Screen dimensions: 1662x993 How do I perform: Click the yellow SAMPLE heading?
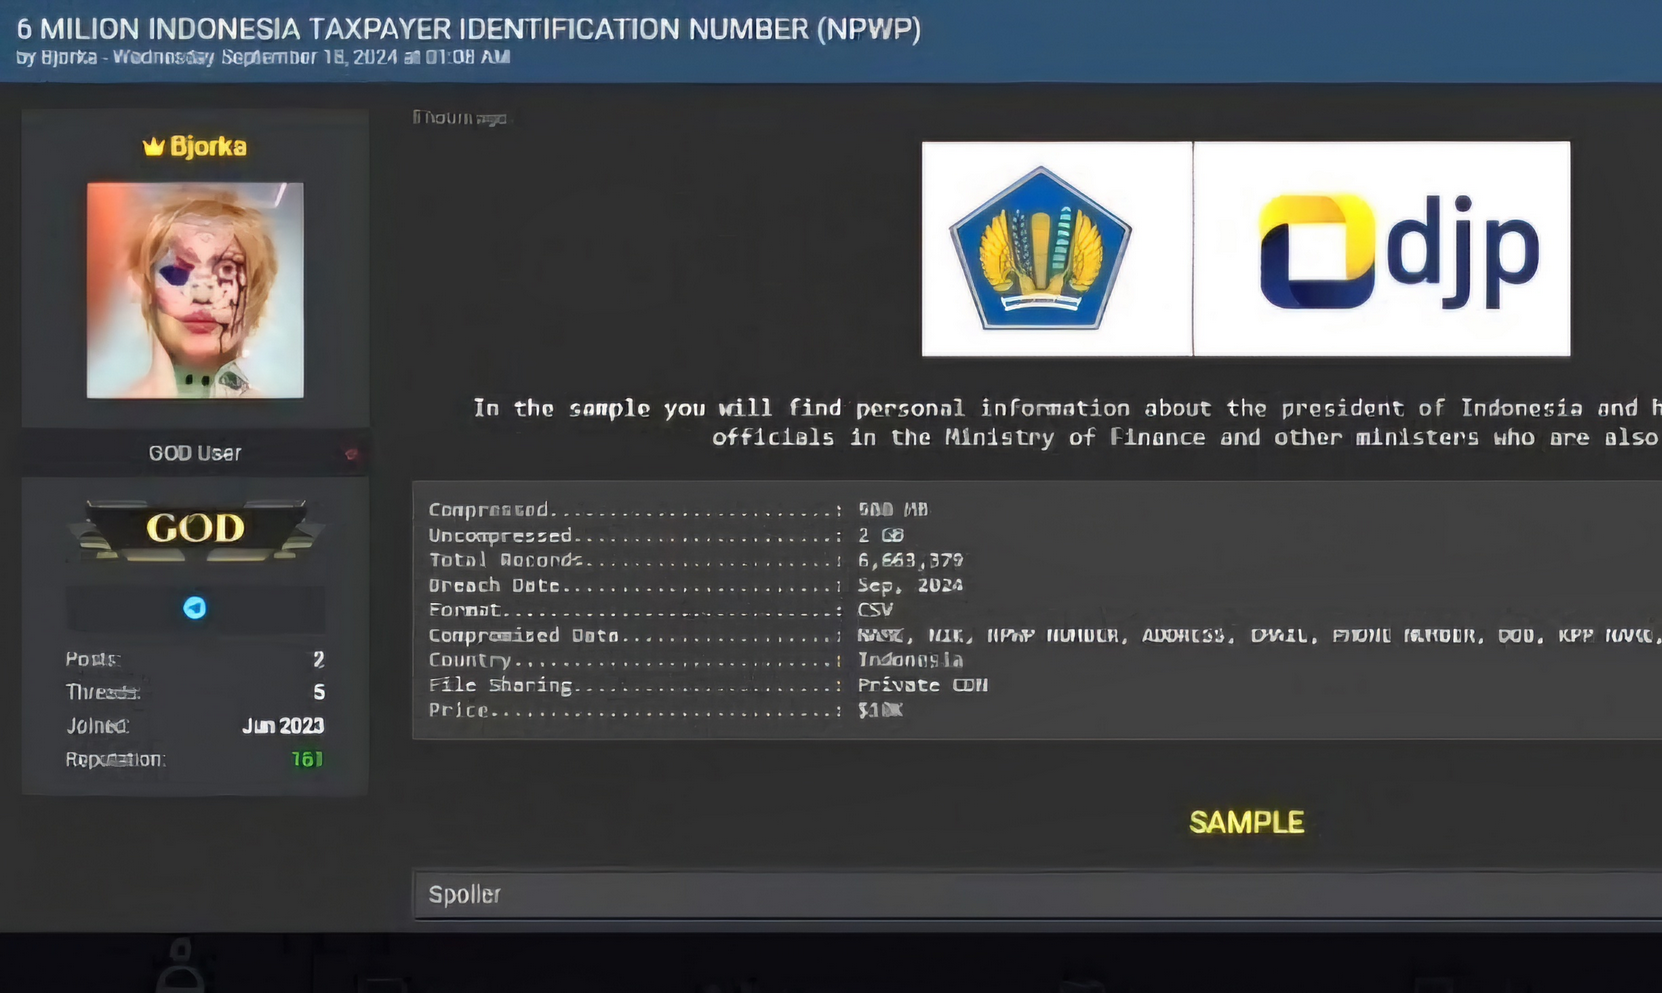pyautogui.click(x=1246, y=822)
